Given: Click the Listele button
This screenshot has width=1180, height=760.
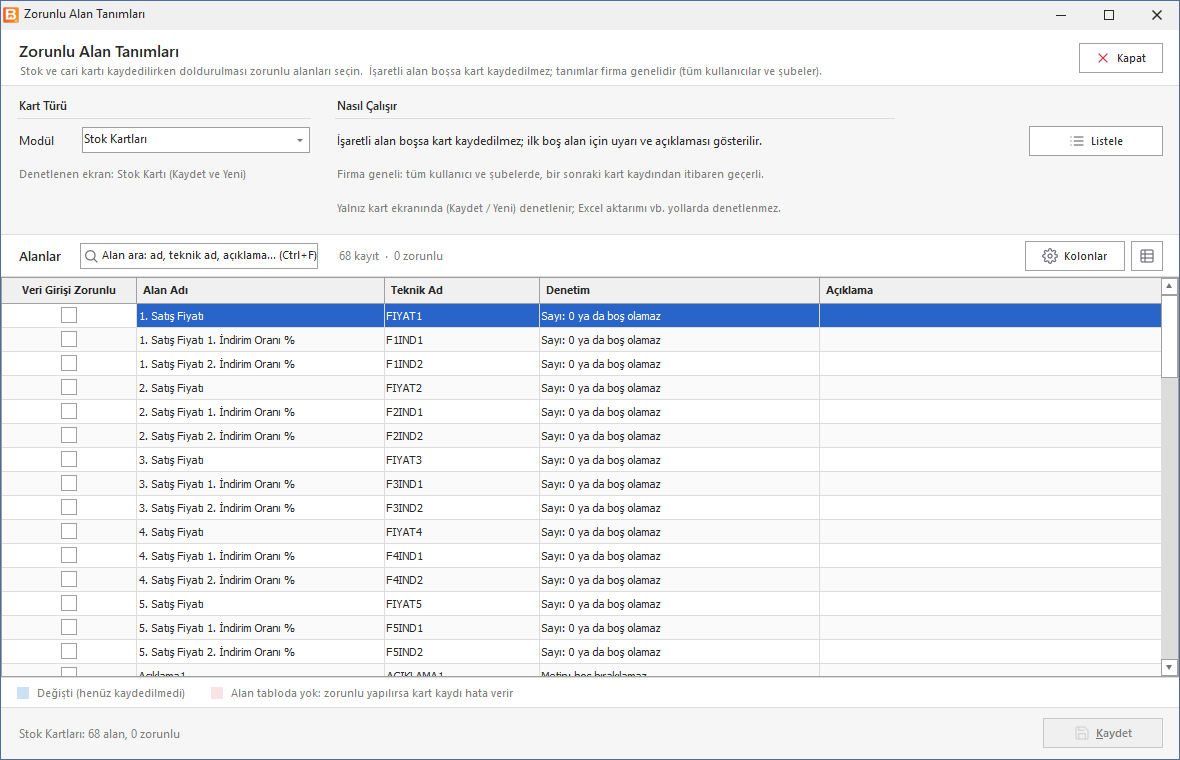Looking at the screenshot, I should (1096, 141).
